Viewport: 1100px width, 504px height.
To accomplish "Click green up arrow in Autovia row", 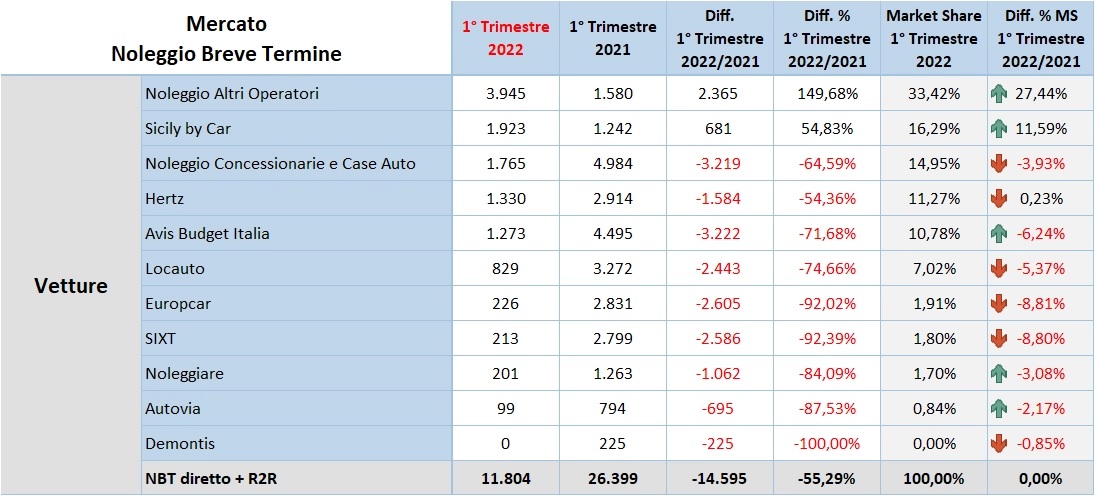I will [x=1000, y=409].
